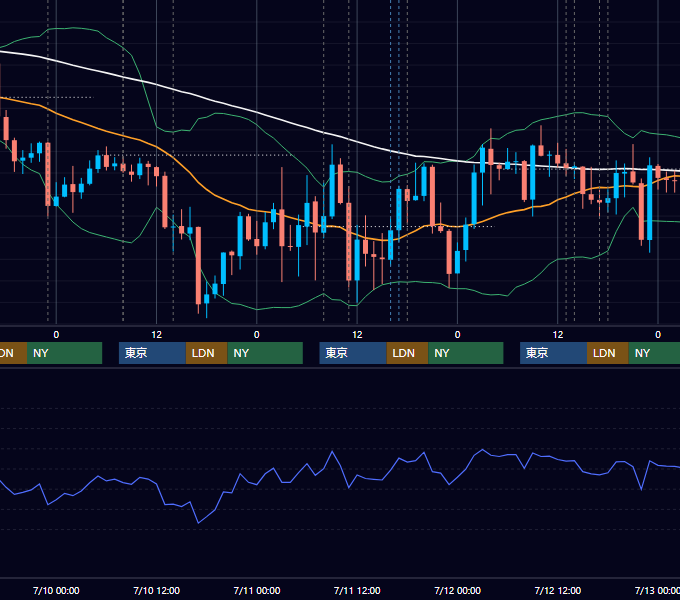The width and height of the screenshot is (680, 600).
Task: Select the 東京 session block for 7/12
Action: point(554,353)
